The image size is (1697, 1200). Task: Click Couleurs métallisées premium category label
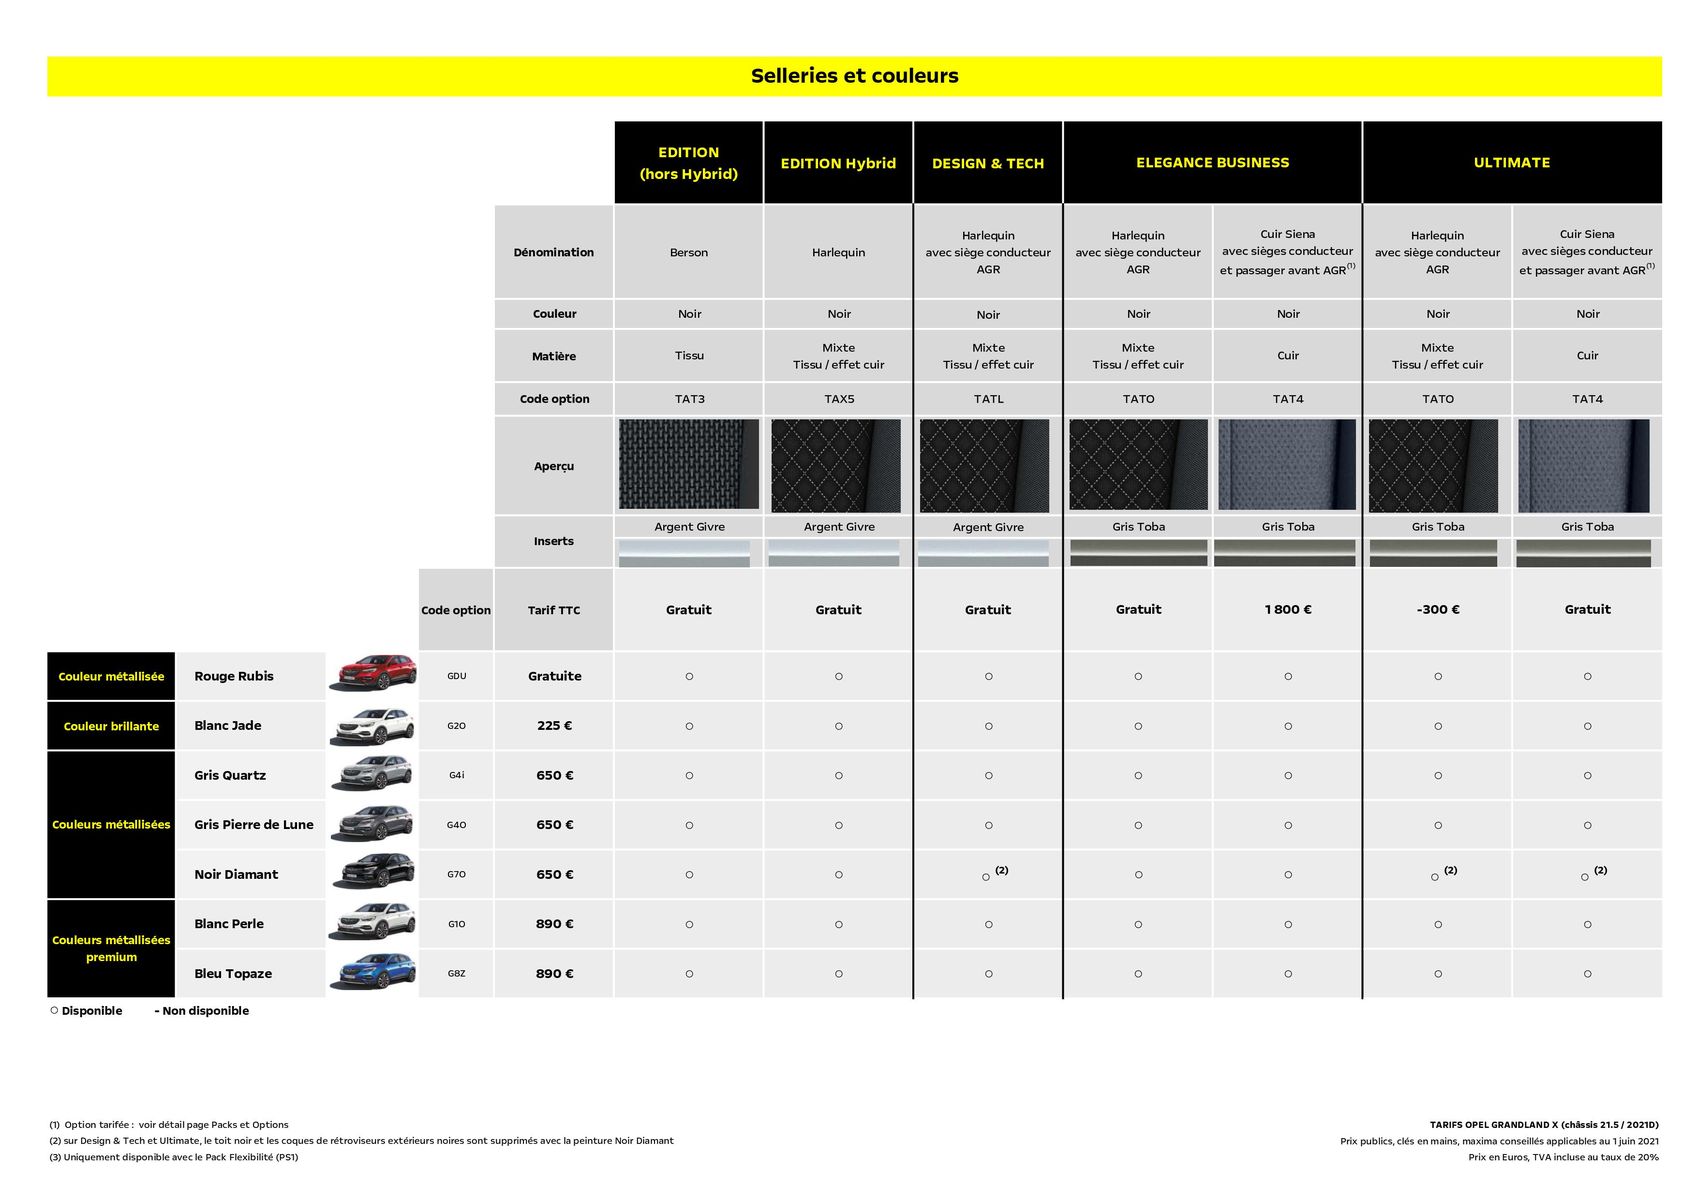point(111,948)
